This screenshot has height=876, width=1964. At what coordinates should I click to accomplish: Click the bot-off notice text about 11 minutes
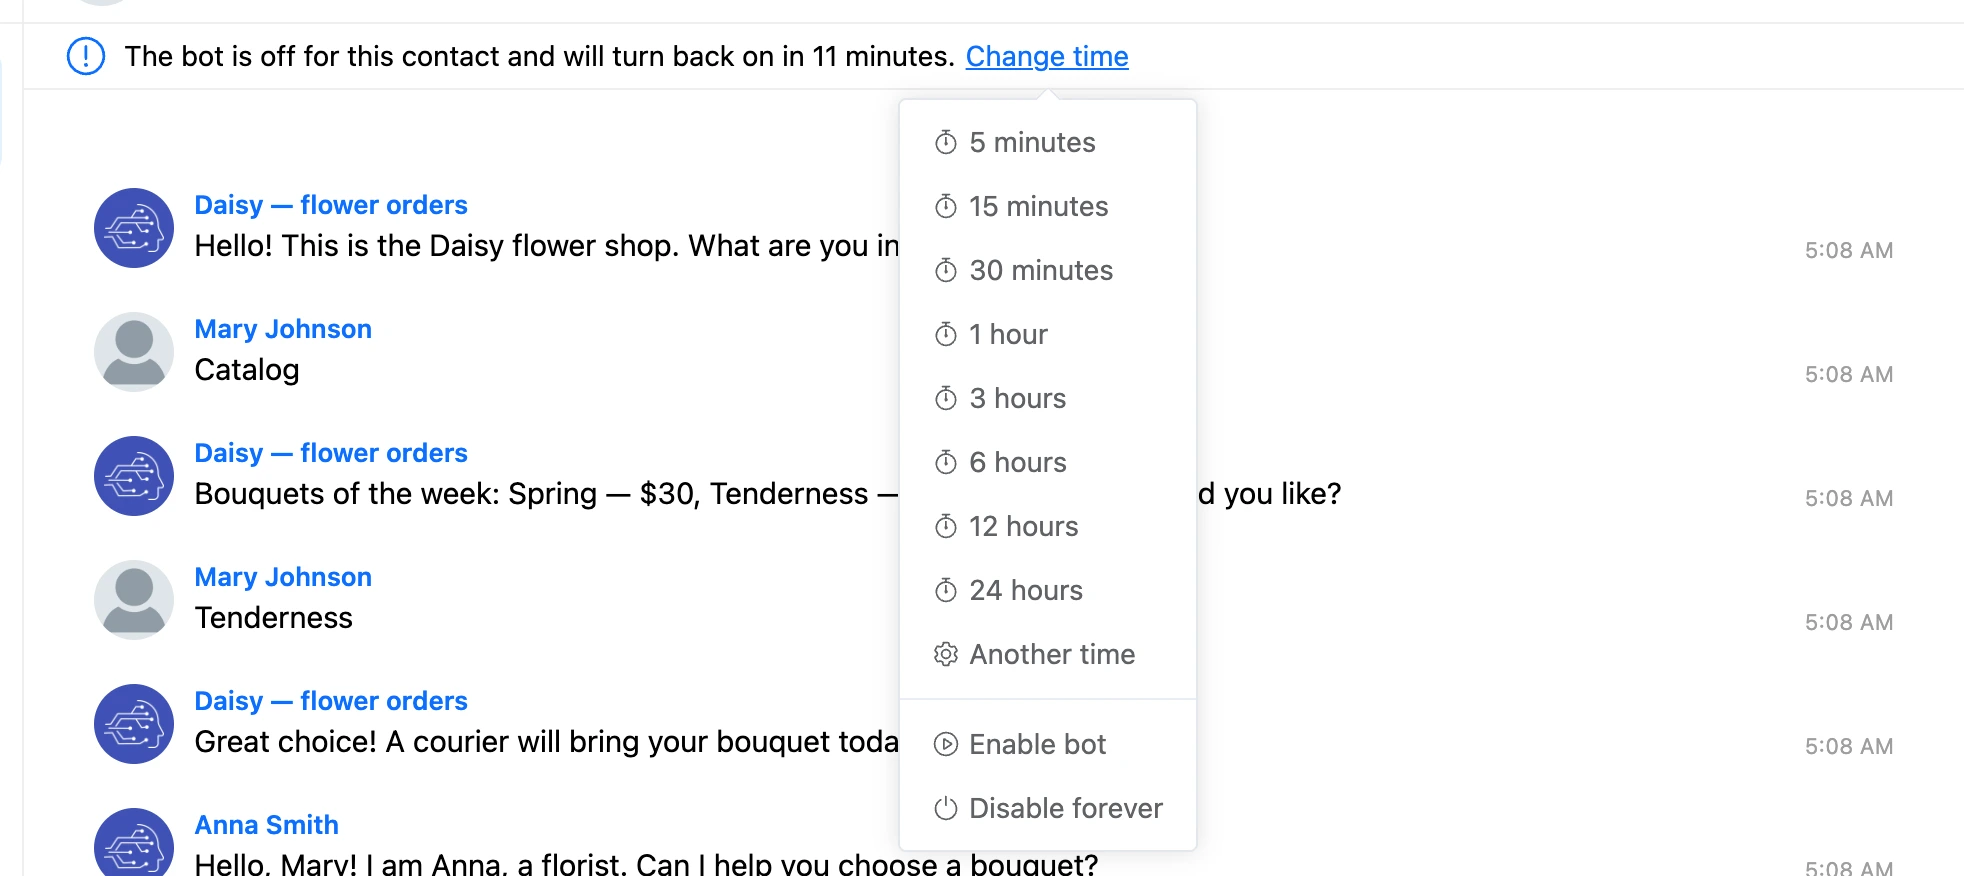[539, 56]
